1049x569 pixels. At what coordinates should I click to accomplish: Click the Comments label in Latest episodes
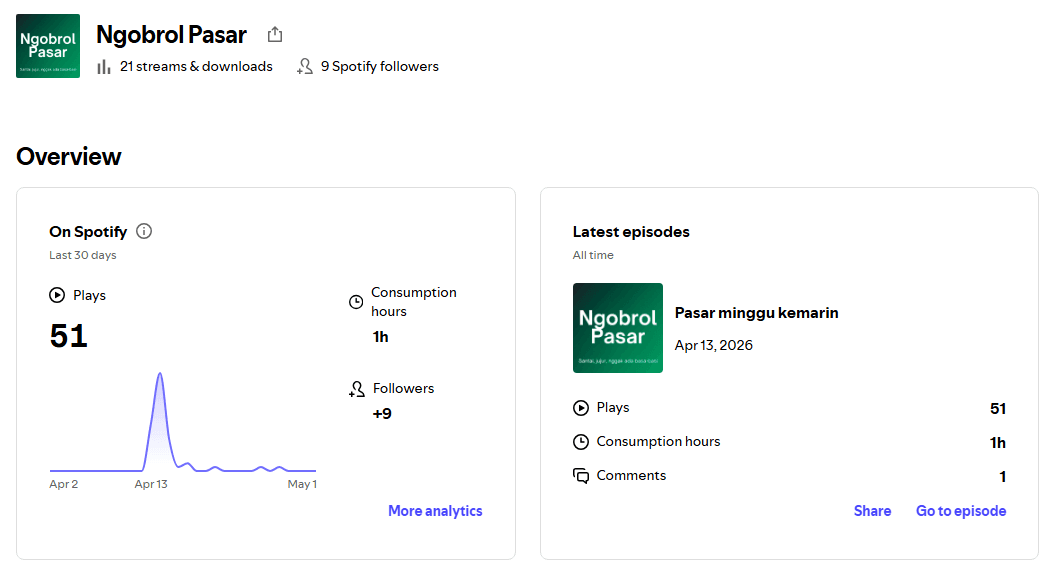(631, 475)
